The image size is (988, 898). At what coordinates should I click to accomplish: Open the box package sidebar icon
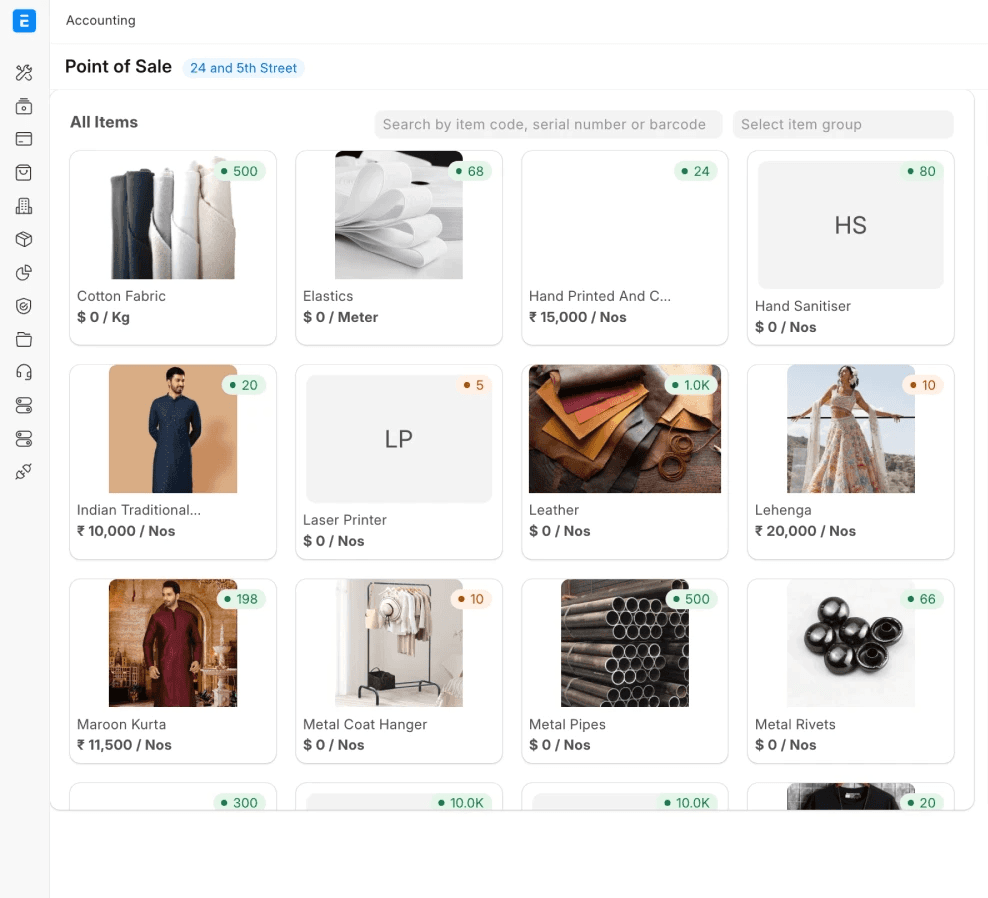(x=24, y=239)
